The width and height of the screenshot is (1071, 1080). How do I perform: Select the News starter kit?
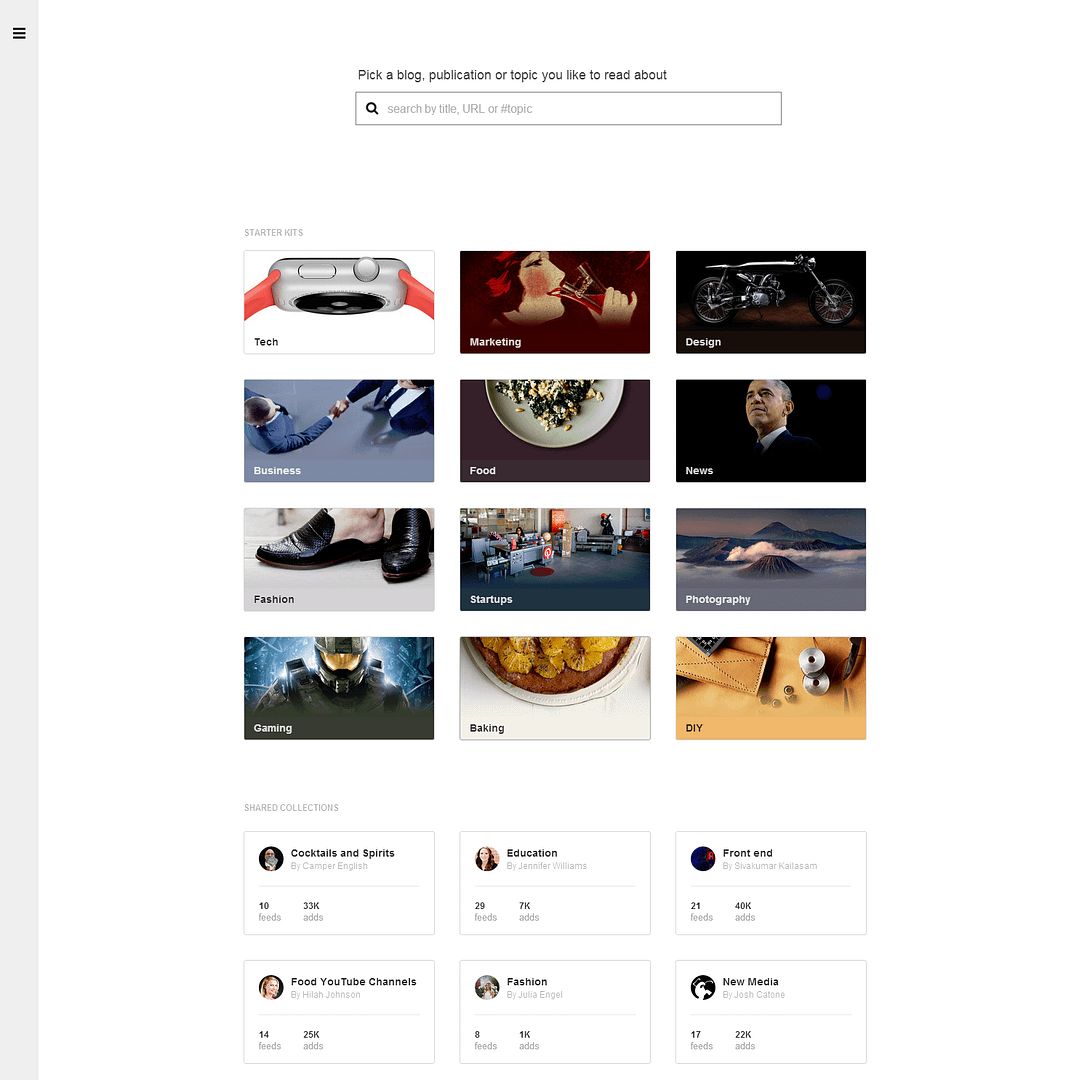770,431
